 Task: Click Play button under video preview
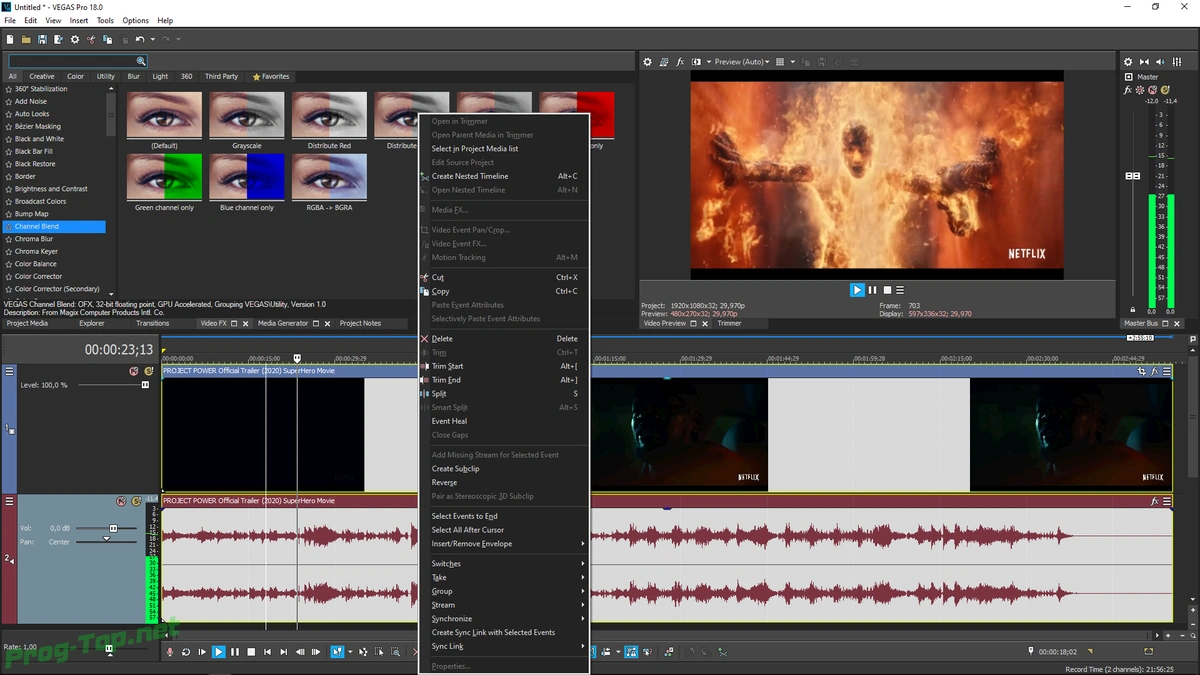(x=857, y=290)
